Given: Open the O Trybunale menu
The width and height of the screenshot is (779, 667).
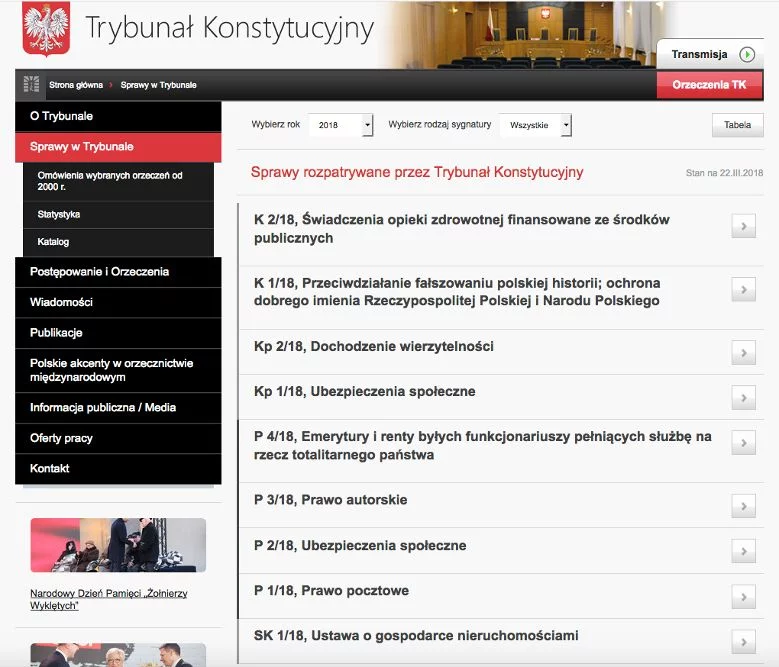Looking at the screenshot, I should (118, 116).
